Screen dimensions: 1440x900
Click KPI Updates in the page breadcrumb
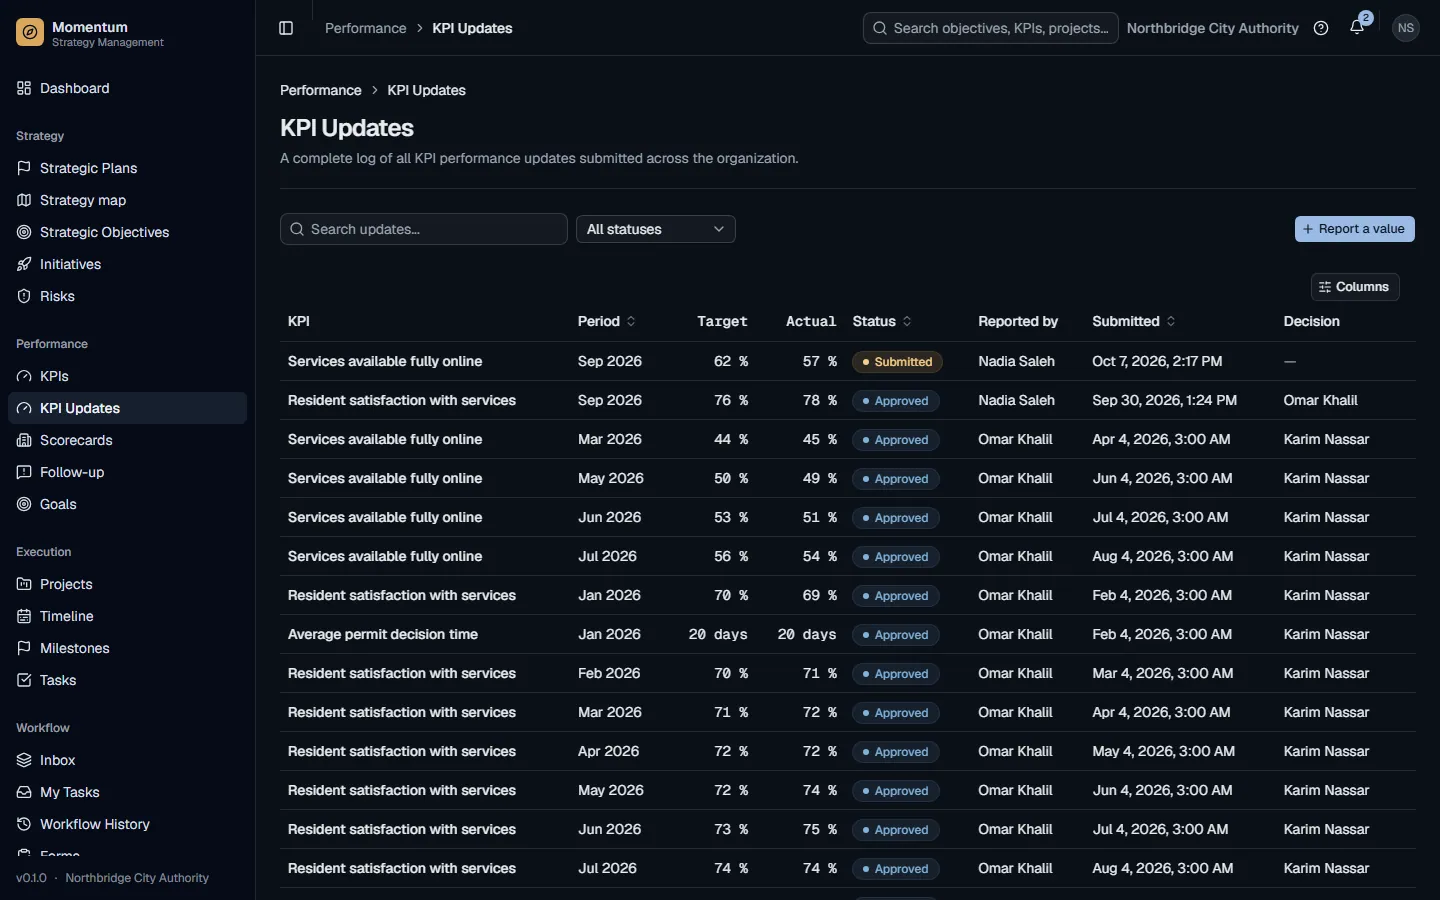(426, 90)
